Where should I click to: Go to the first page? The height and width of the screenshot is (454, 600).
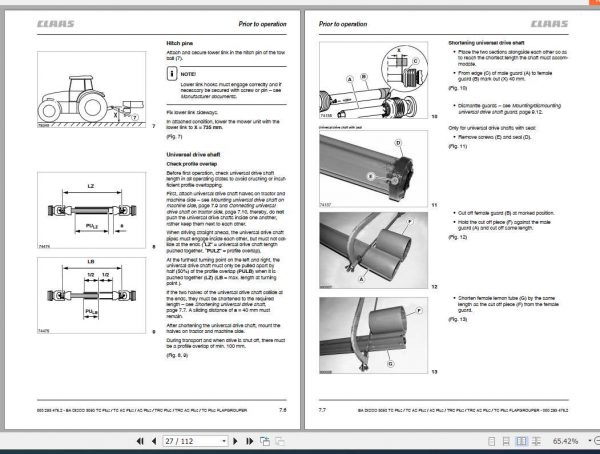[x=140, y=441]
